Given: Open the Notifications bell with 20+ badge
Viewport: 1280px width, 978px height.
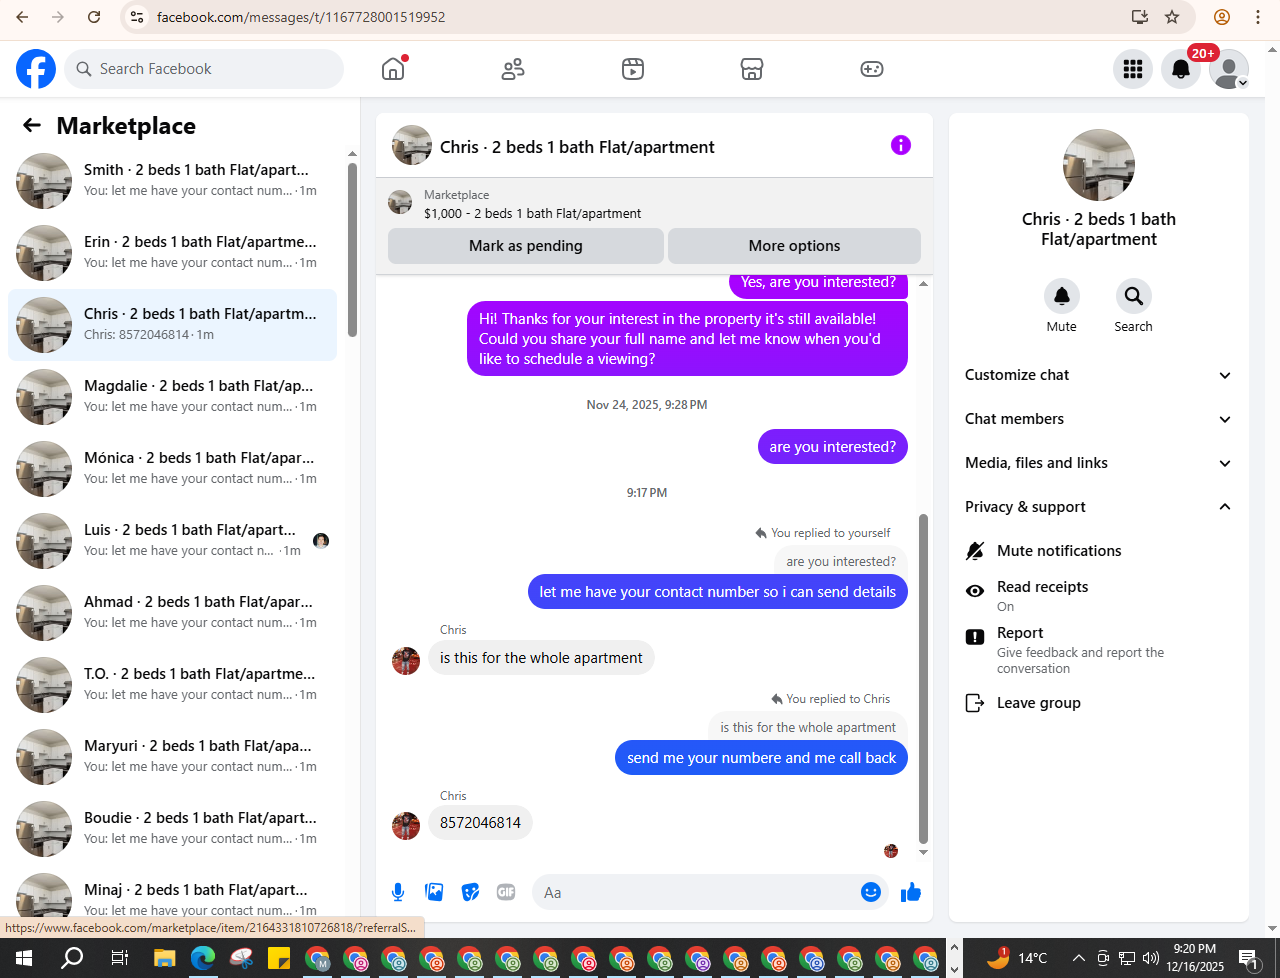Looking at the screenshot, I should coord(1181,69).
